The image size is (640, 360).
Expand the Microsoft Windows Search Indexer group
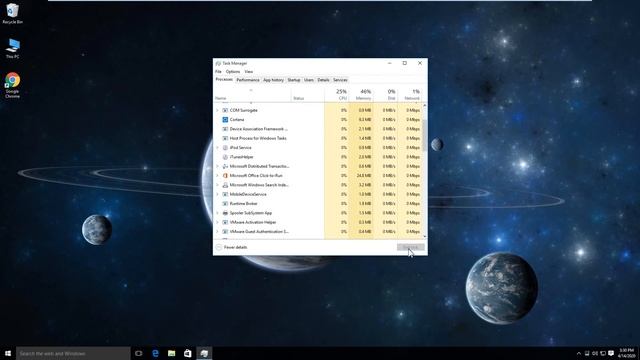point(217,185)
